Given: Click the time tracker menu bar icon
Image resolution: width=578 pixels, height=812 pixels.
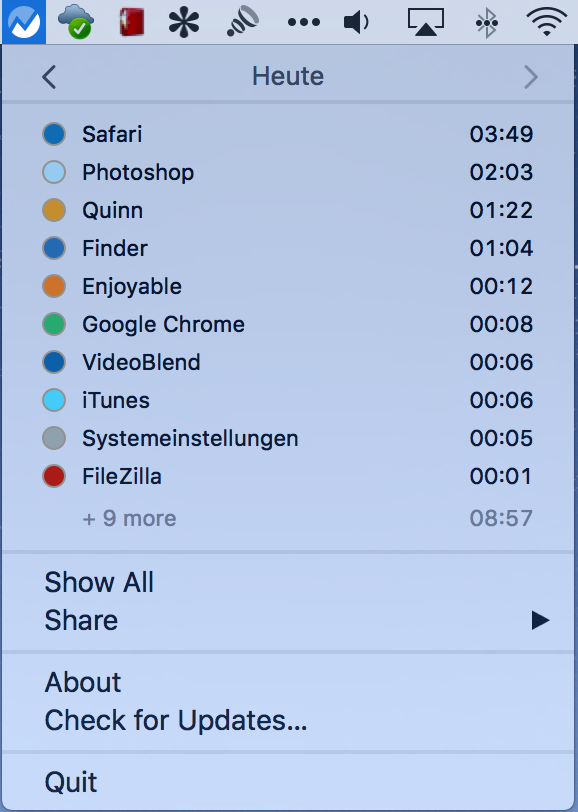Looking at the screenshot, I should (23, 22).
